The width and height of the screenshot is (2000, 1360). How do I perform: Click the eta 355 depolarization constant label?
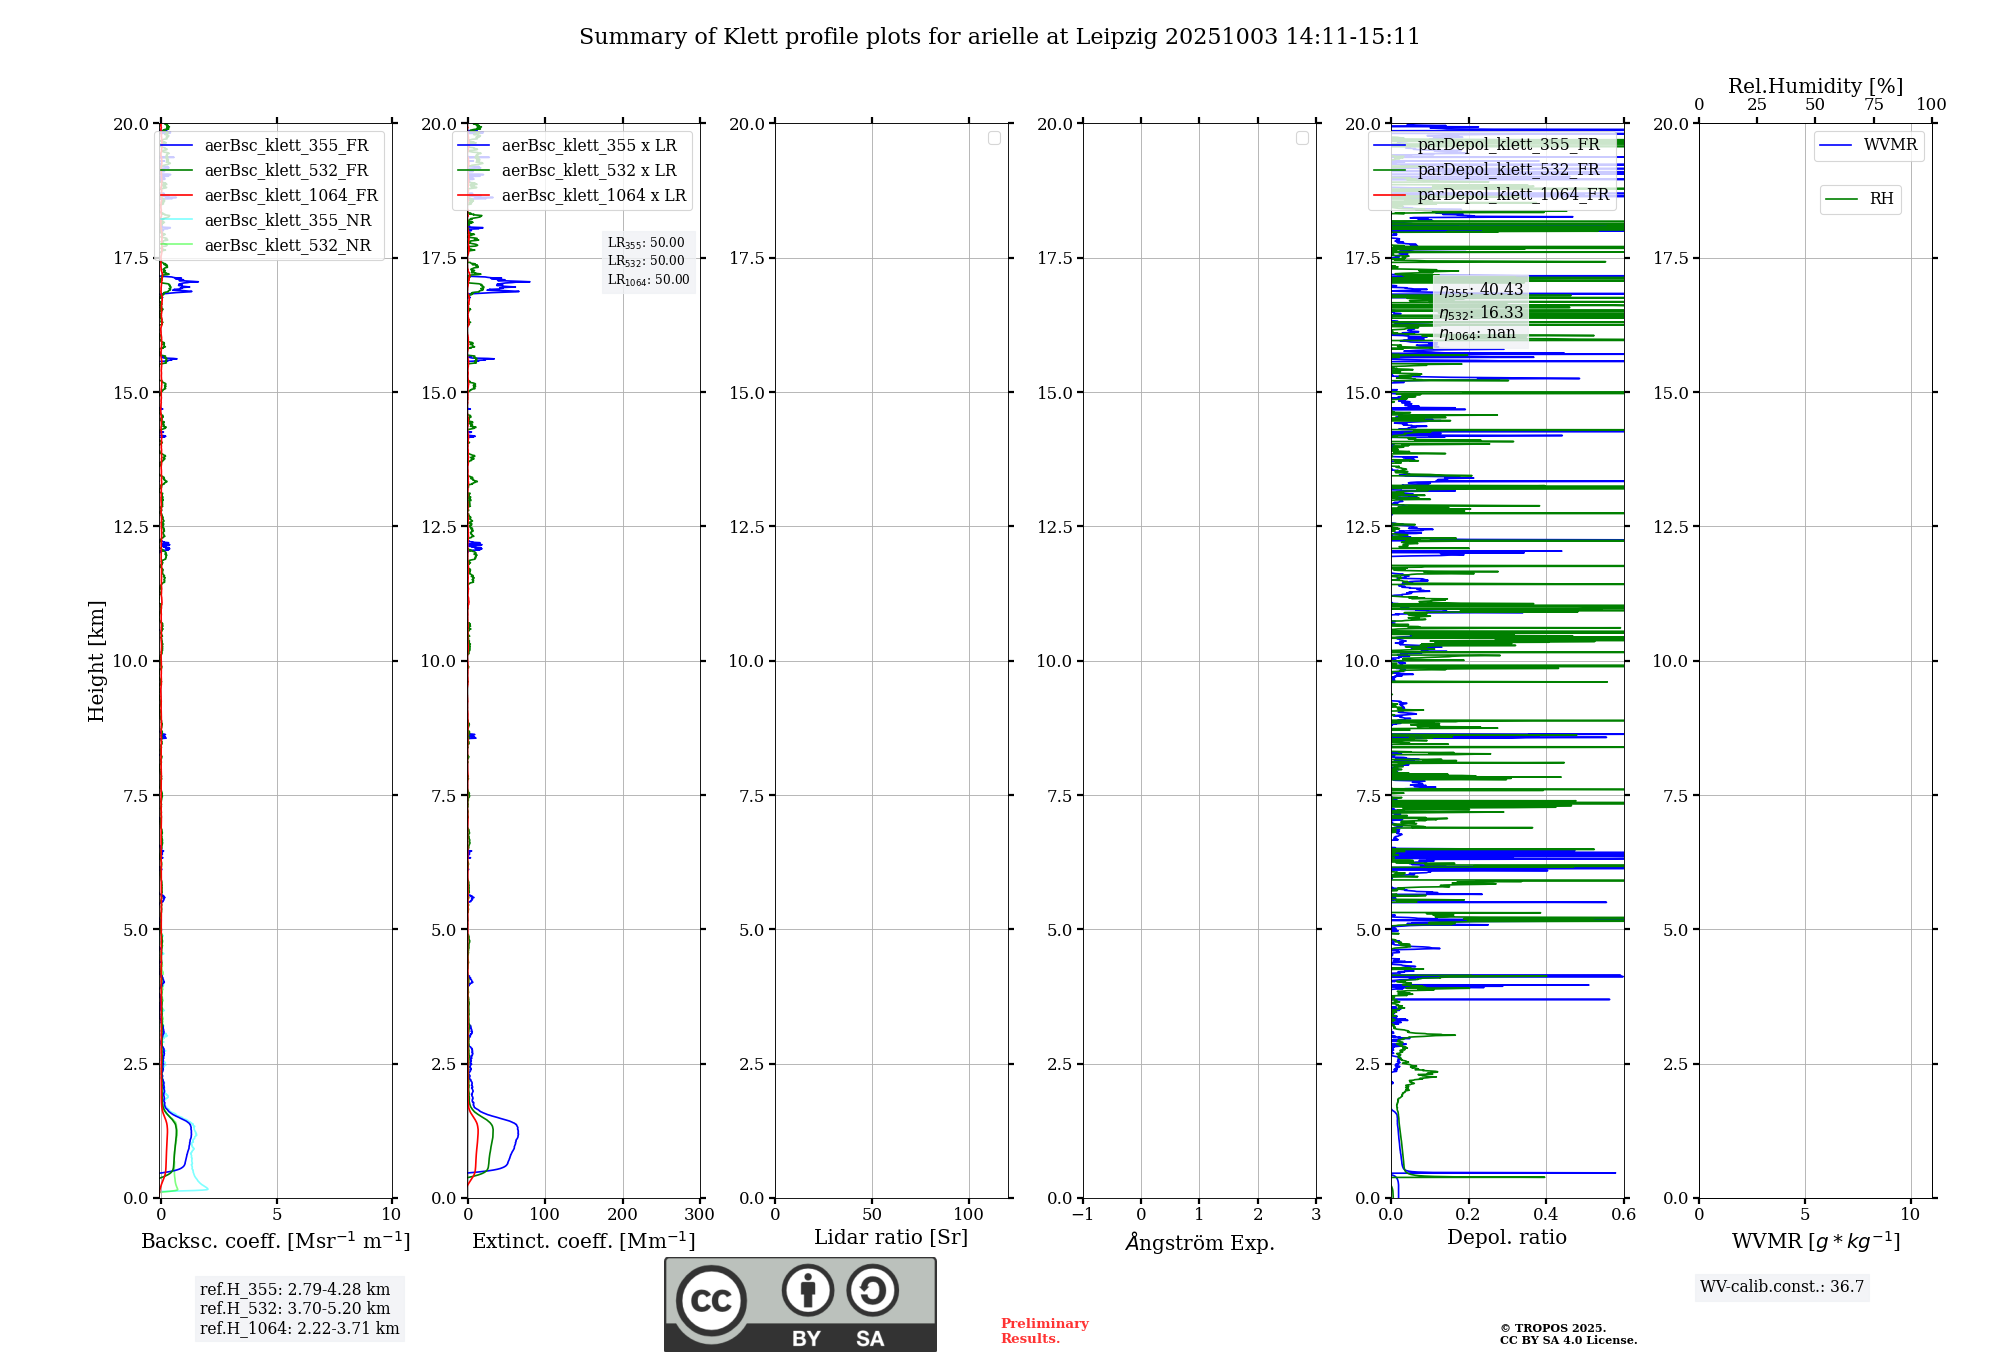[1481, 290]
